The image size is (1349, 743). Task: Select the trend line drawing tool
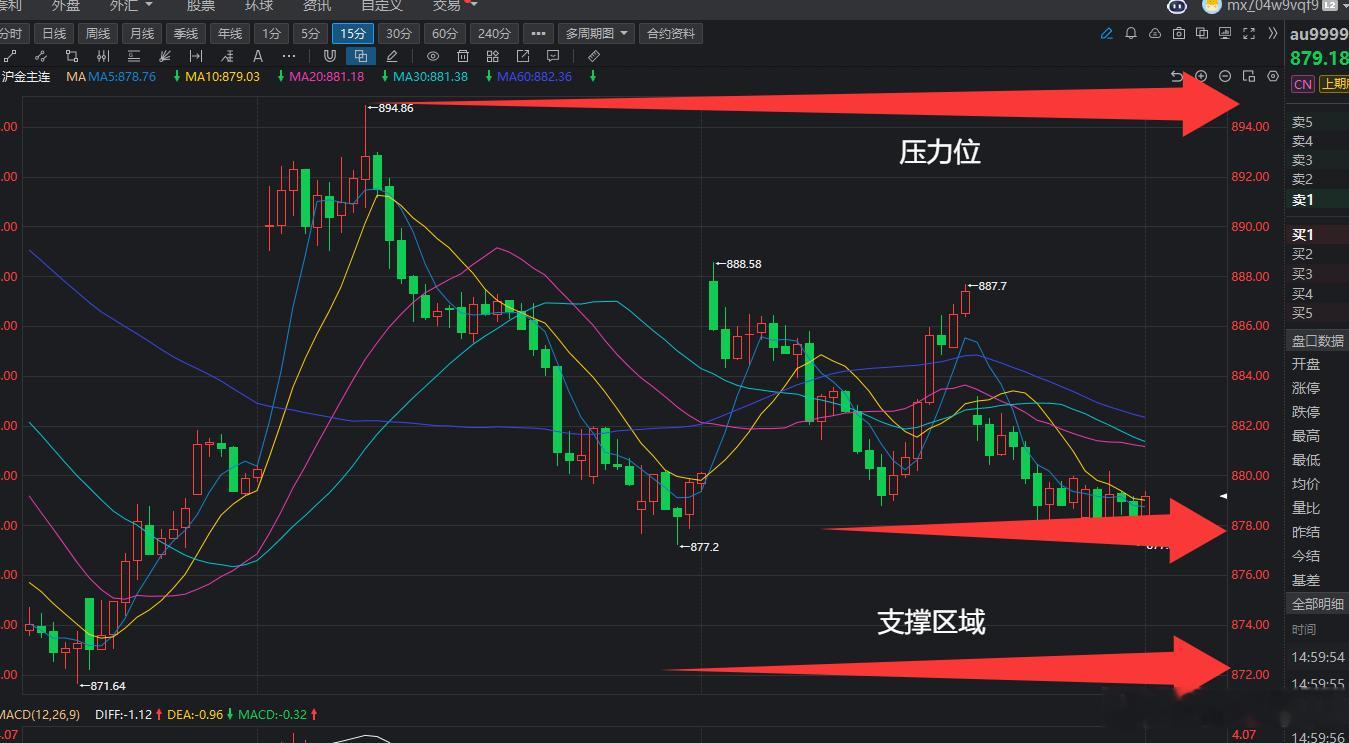tap(10, 56)
